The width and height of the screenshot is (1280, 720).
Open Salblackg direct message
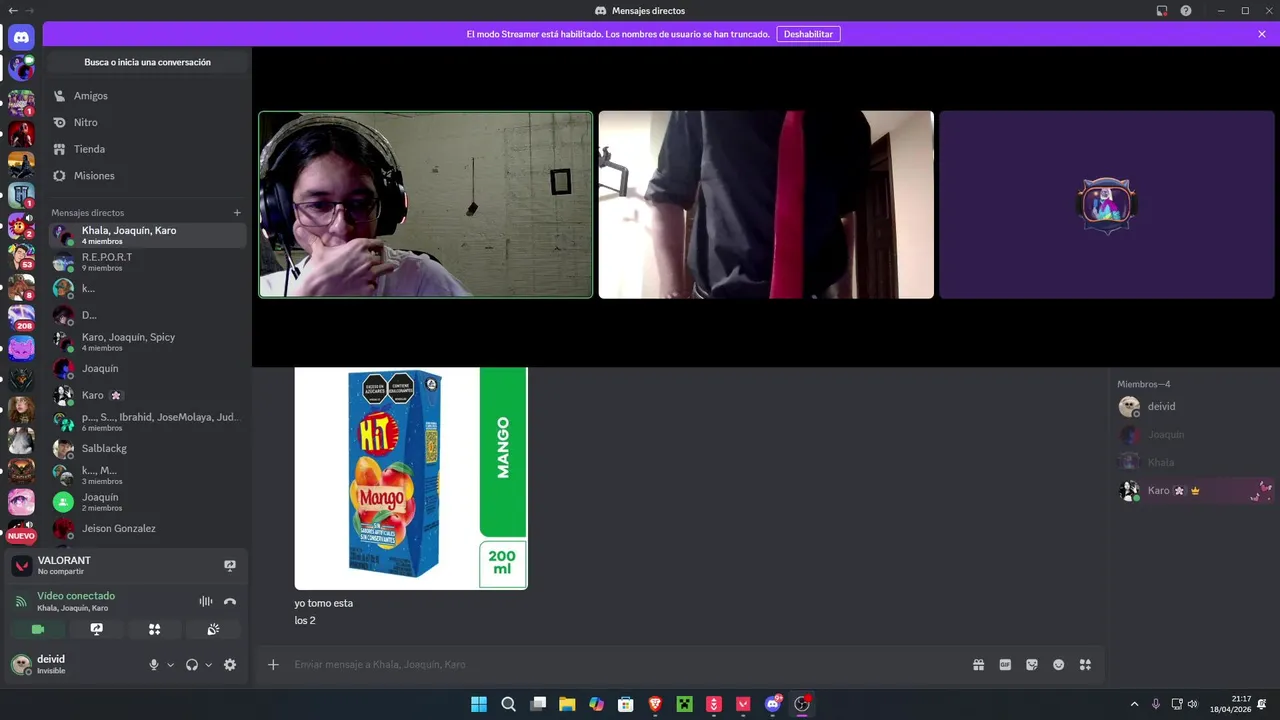point(148,449)
